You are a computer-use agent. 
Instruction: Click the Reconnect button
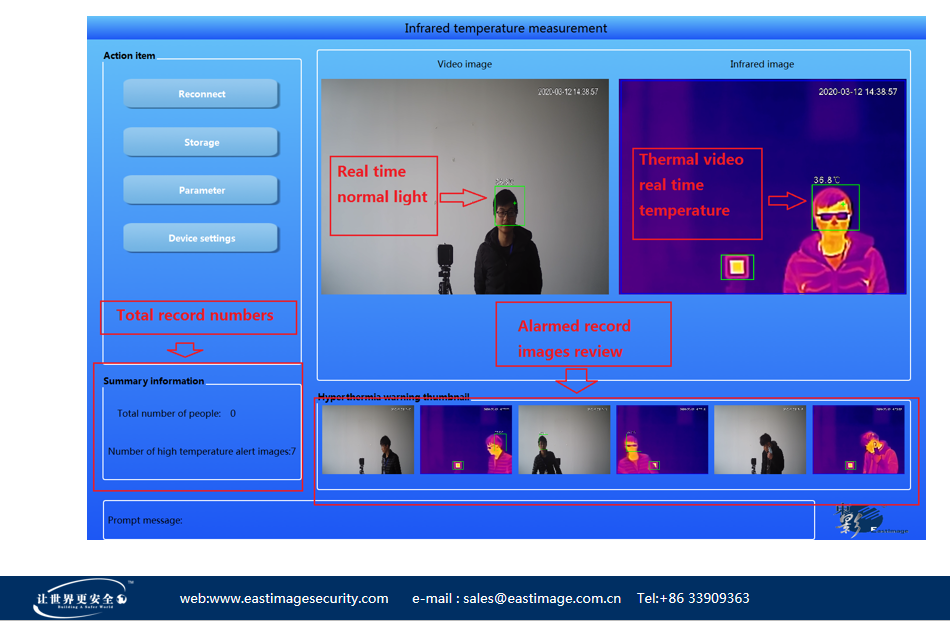coord(201,94)
